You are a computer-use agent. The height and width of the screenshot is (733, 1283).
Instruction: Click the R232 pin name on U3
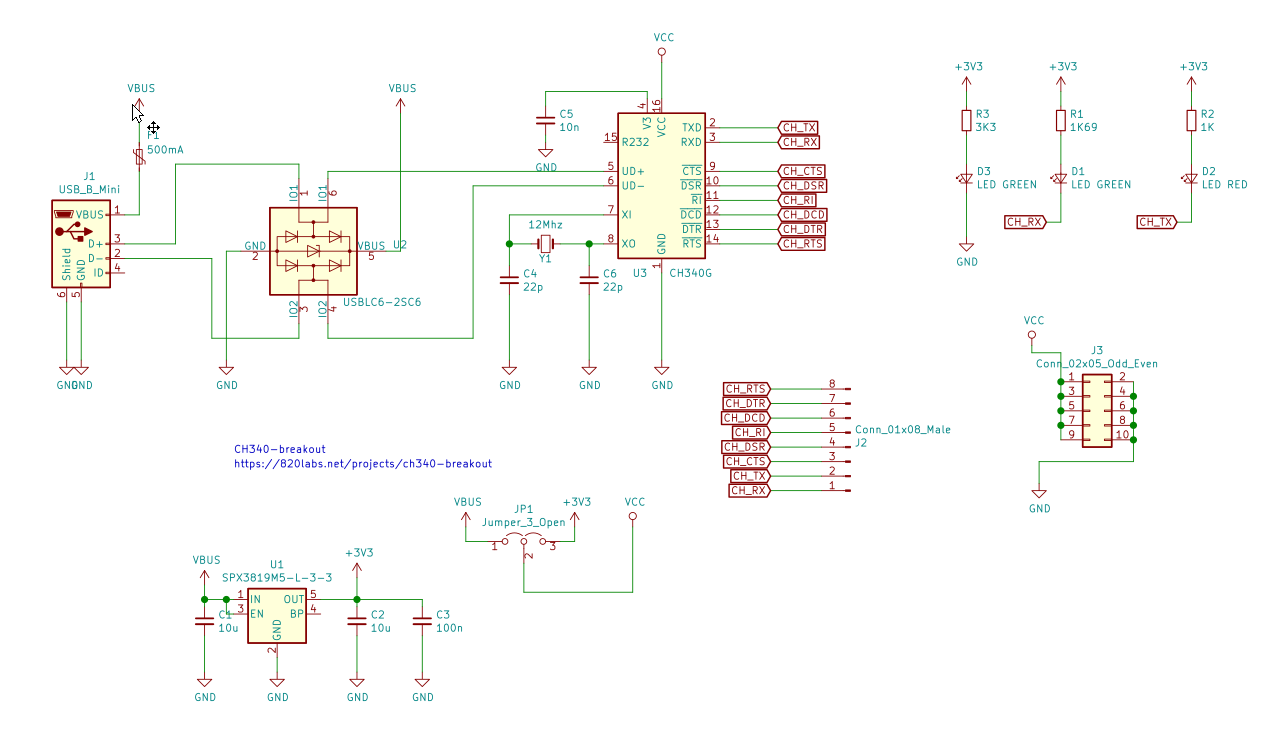[x=636, y=142]
